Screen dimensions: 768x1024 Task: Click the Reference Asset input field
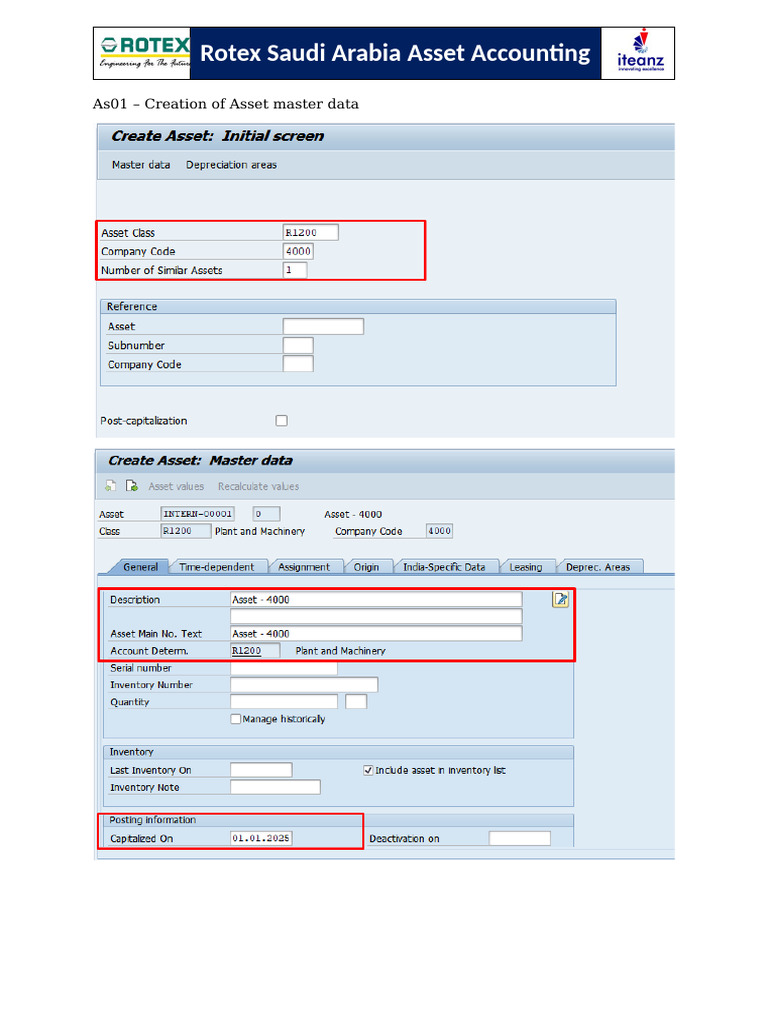pos(323,327)
